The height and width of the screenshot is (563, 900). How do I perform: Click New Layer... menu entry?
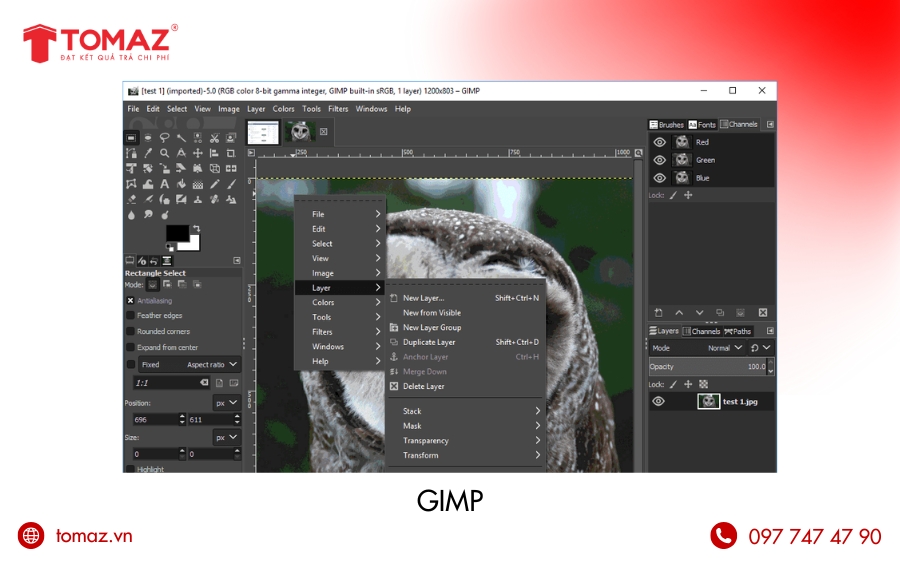[x=423, y=298]
